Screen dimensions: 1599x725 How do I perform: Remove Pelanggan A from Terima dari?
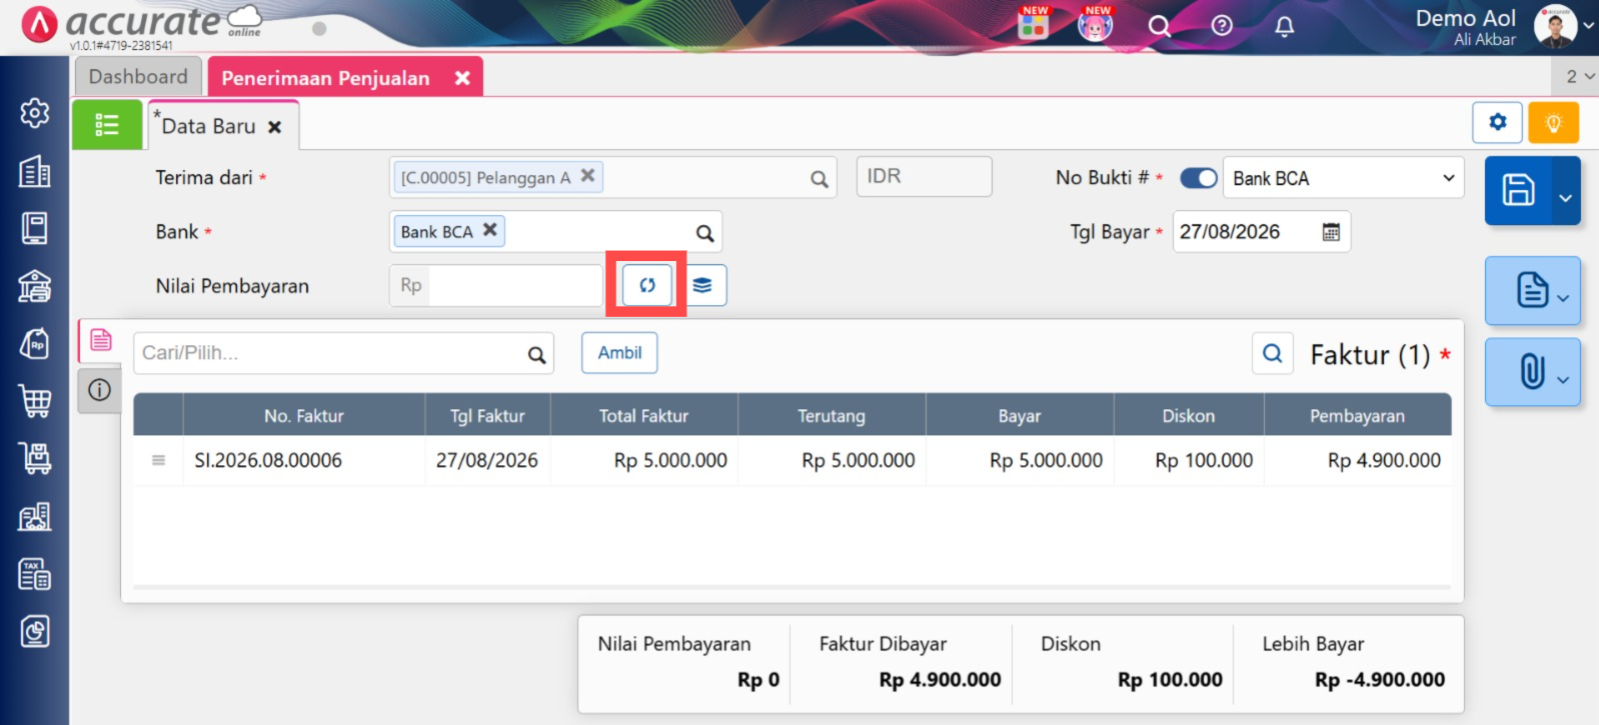point(588,175)
